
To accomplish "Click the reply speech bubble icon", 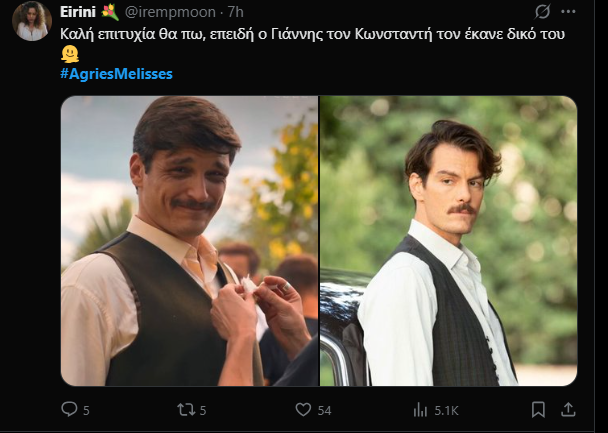I will pyautogui.click(x=69, y=409).
